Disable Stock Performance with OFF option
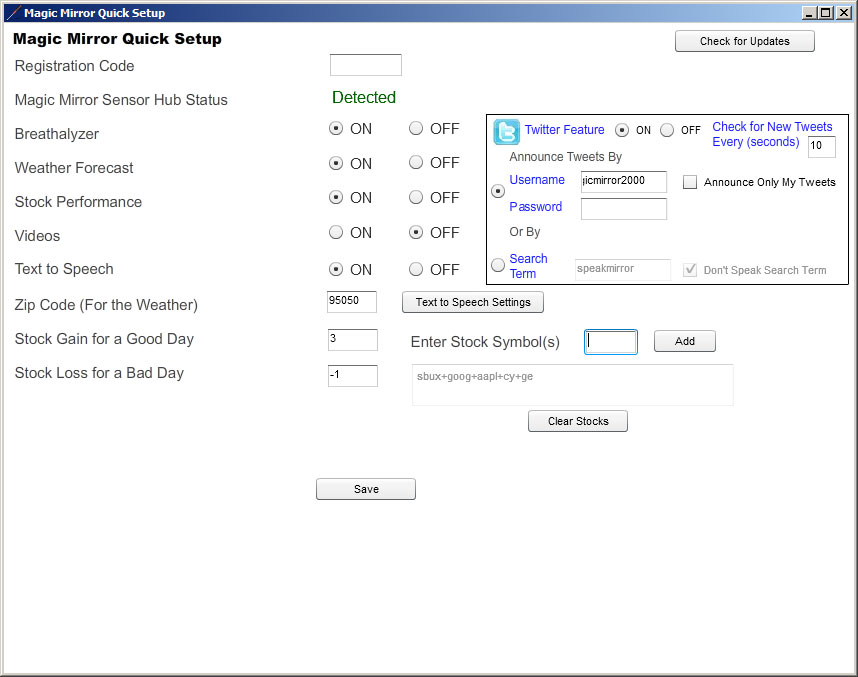The height and width of the screenshot is (677, 858). coord(416,197)
